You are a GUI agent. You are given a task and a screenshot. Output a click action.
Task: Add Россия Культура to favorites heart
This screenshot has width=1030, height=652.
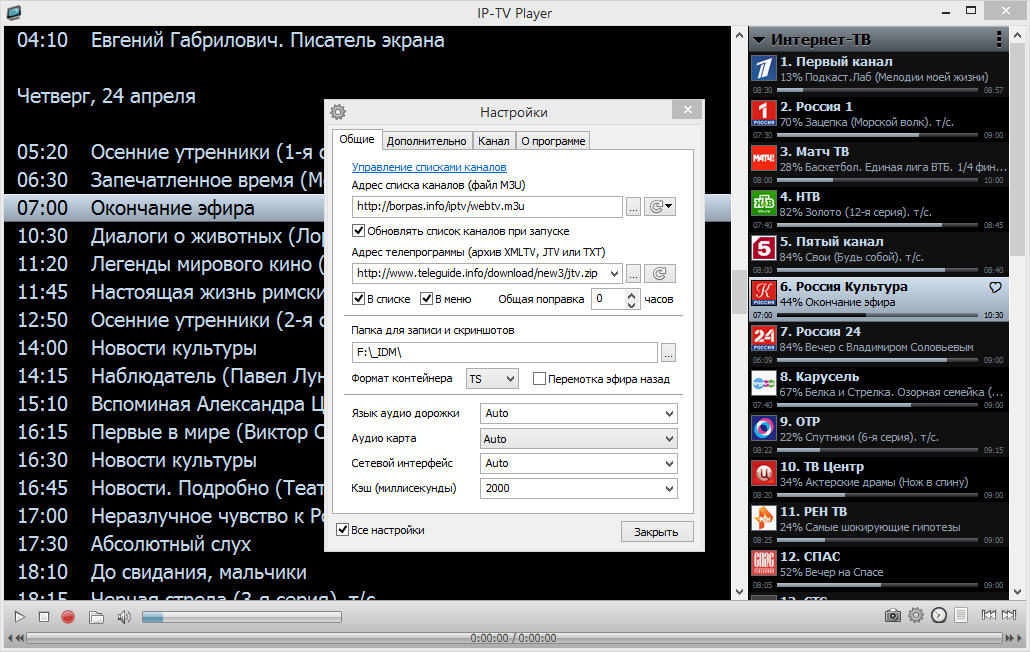(994, 288)
